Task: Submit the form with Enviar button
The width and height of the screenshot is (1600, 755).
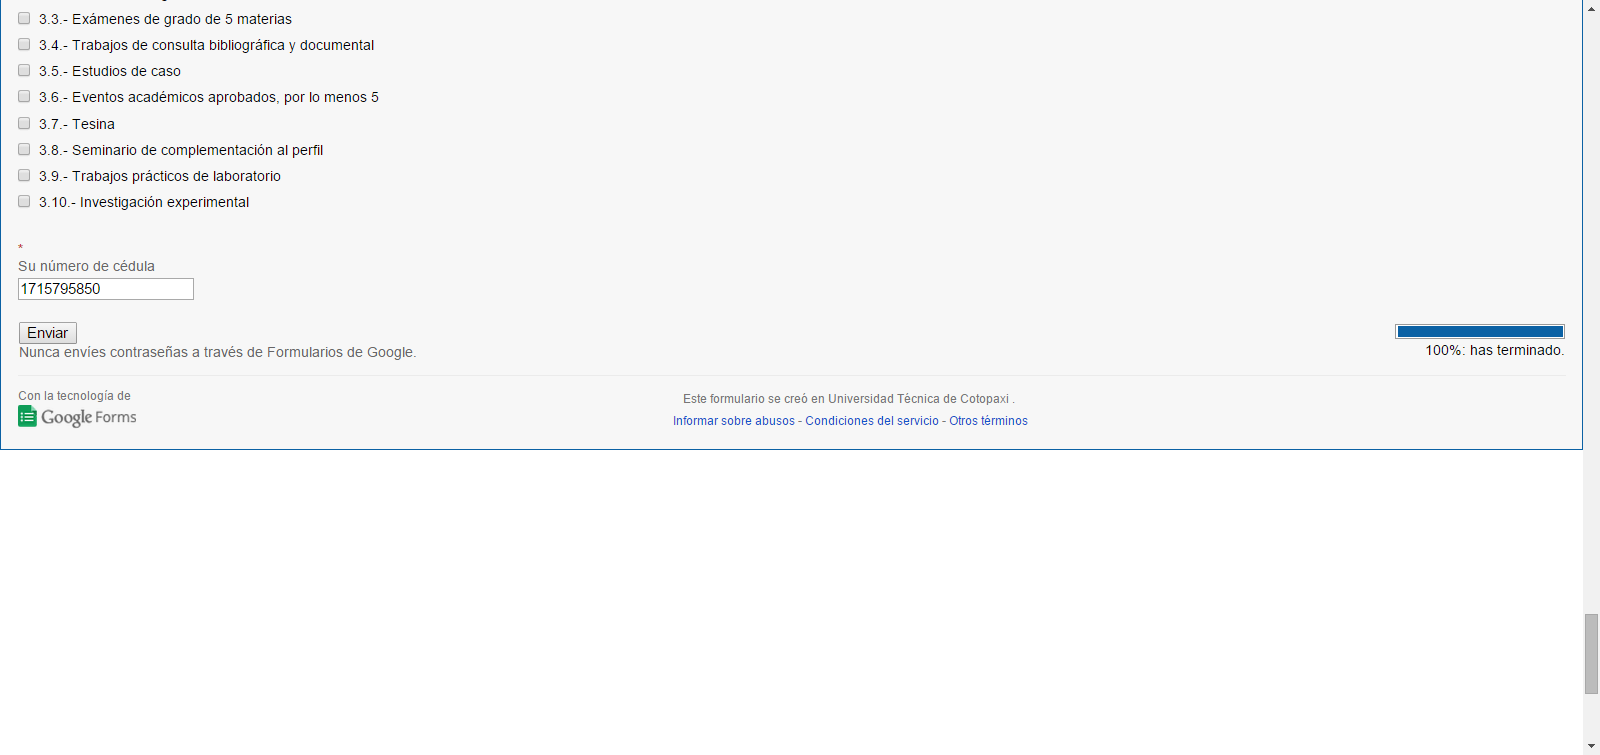Action: [48, 333]
